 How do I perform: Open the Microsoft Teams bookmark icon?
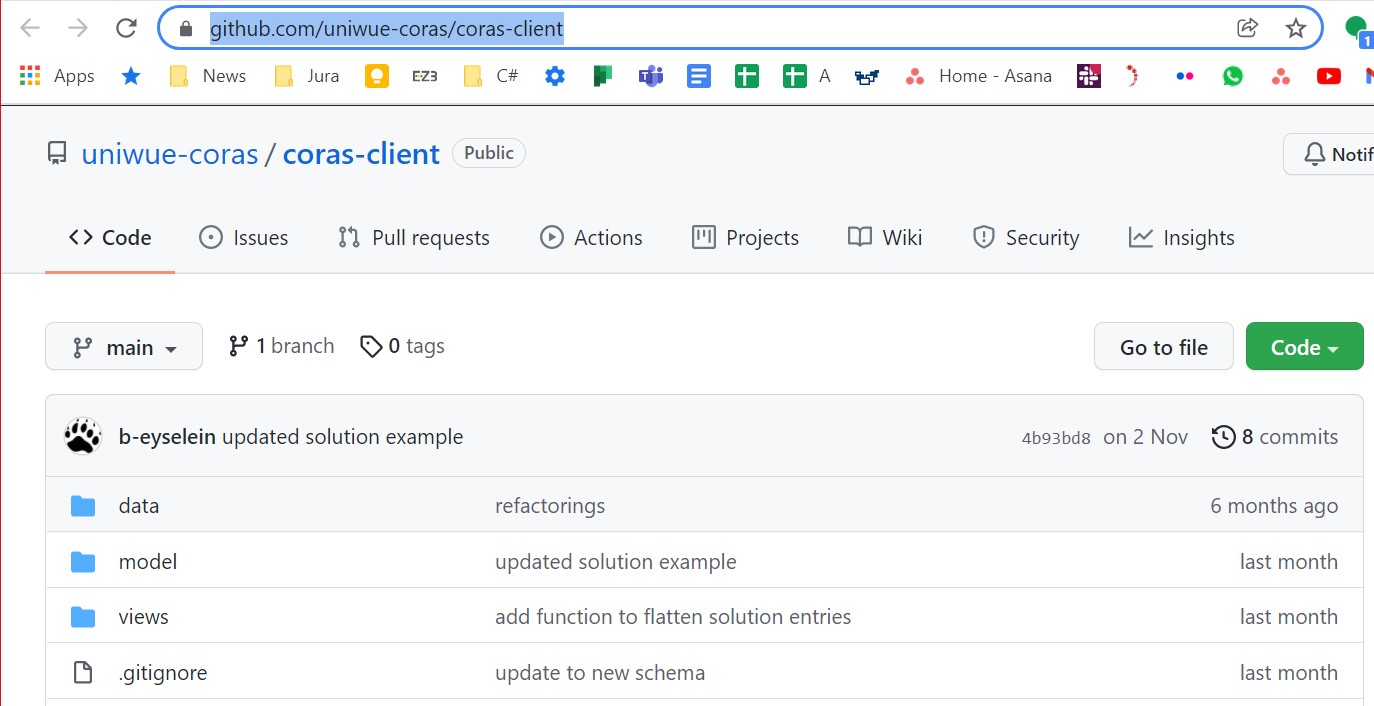(x=651, y=76)
